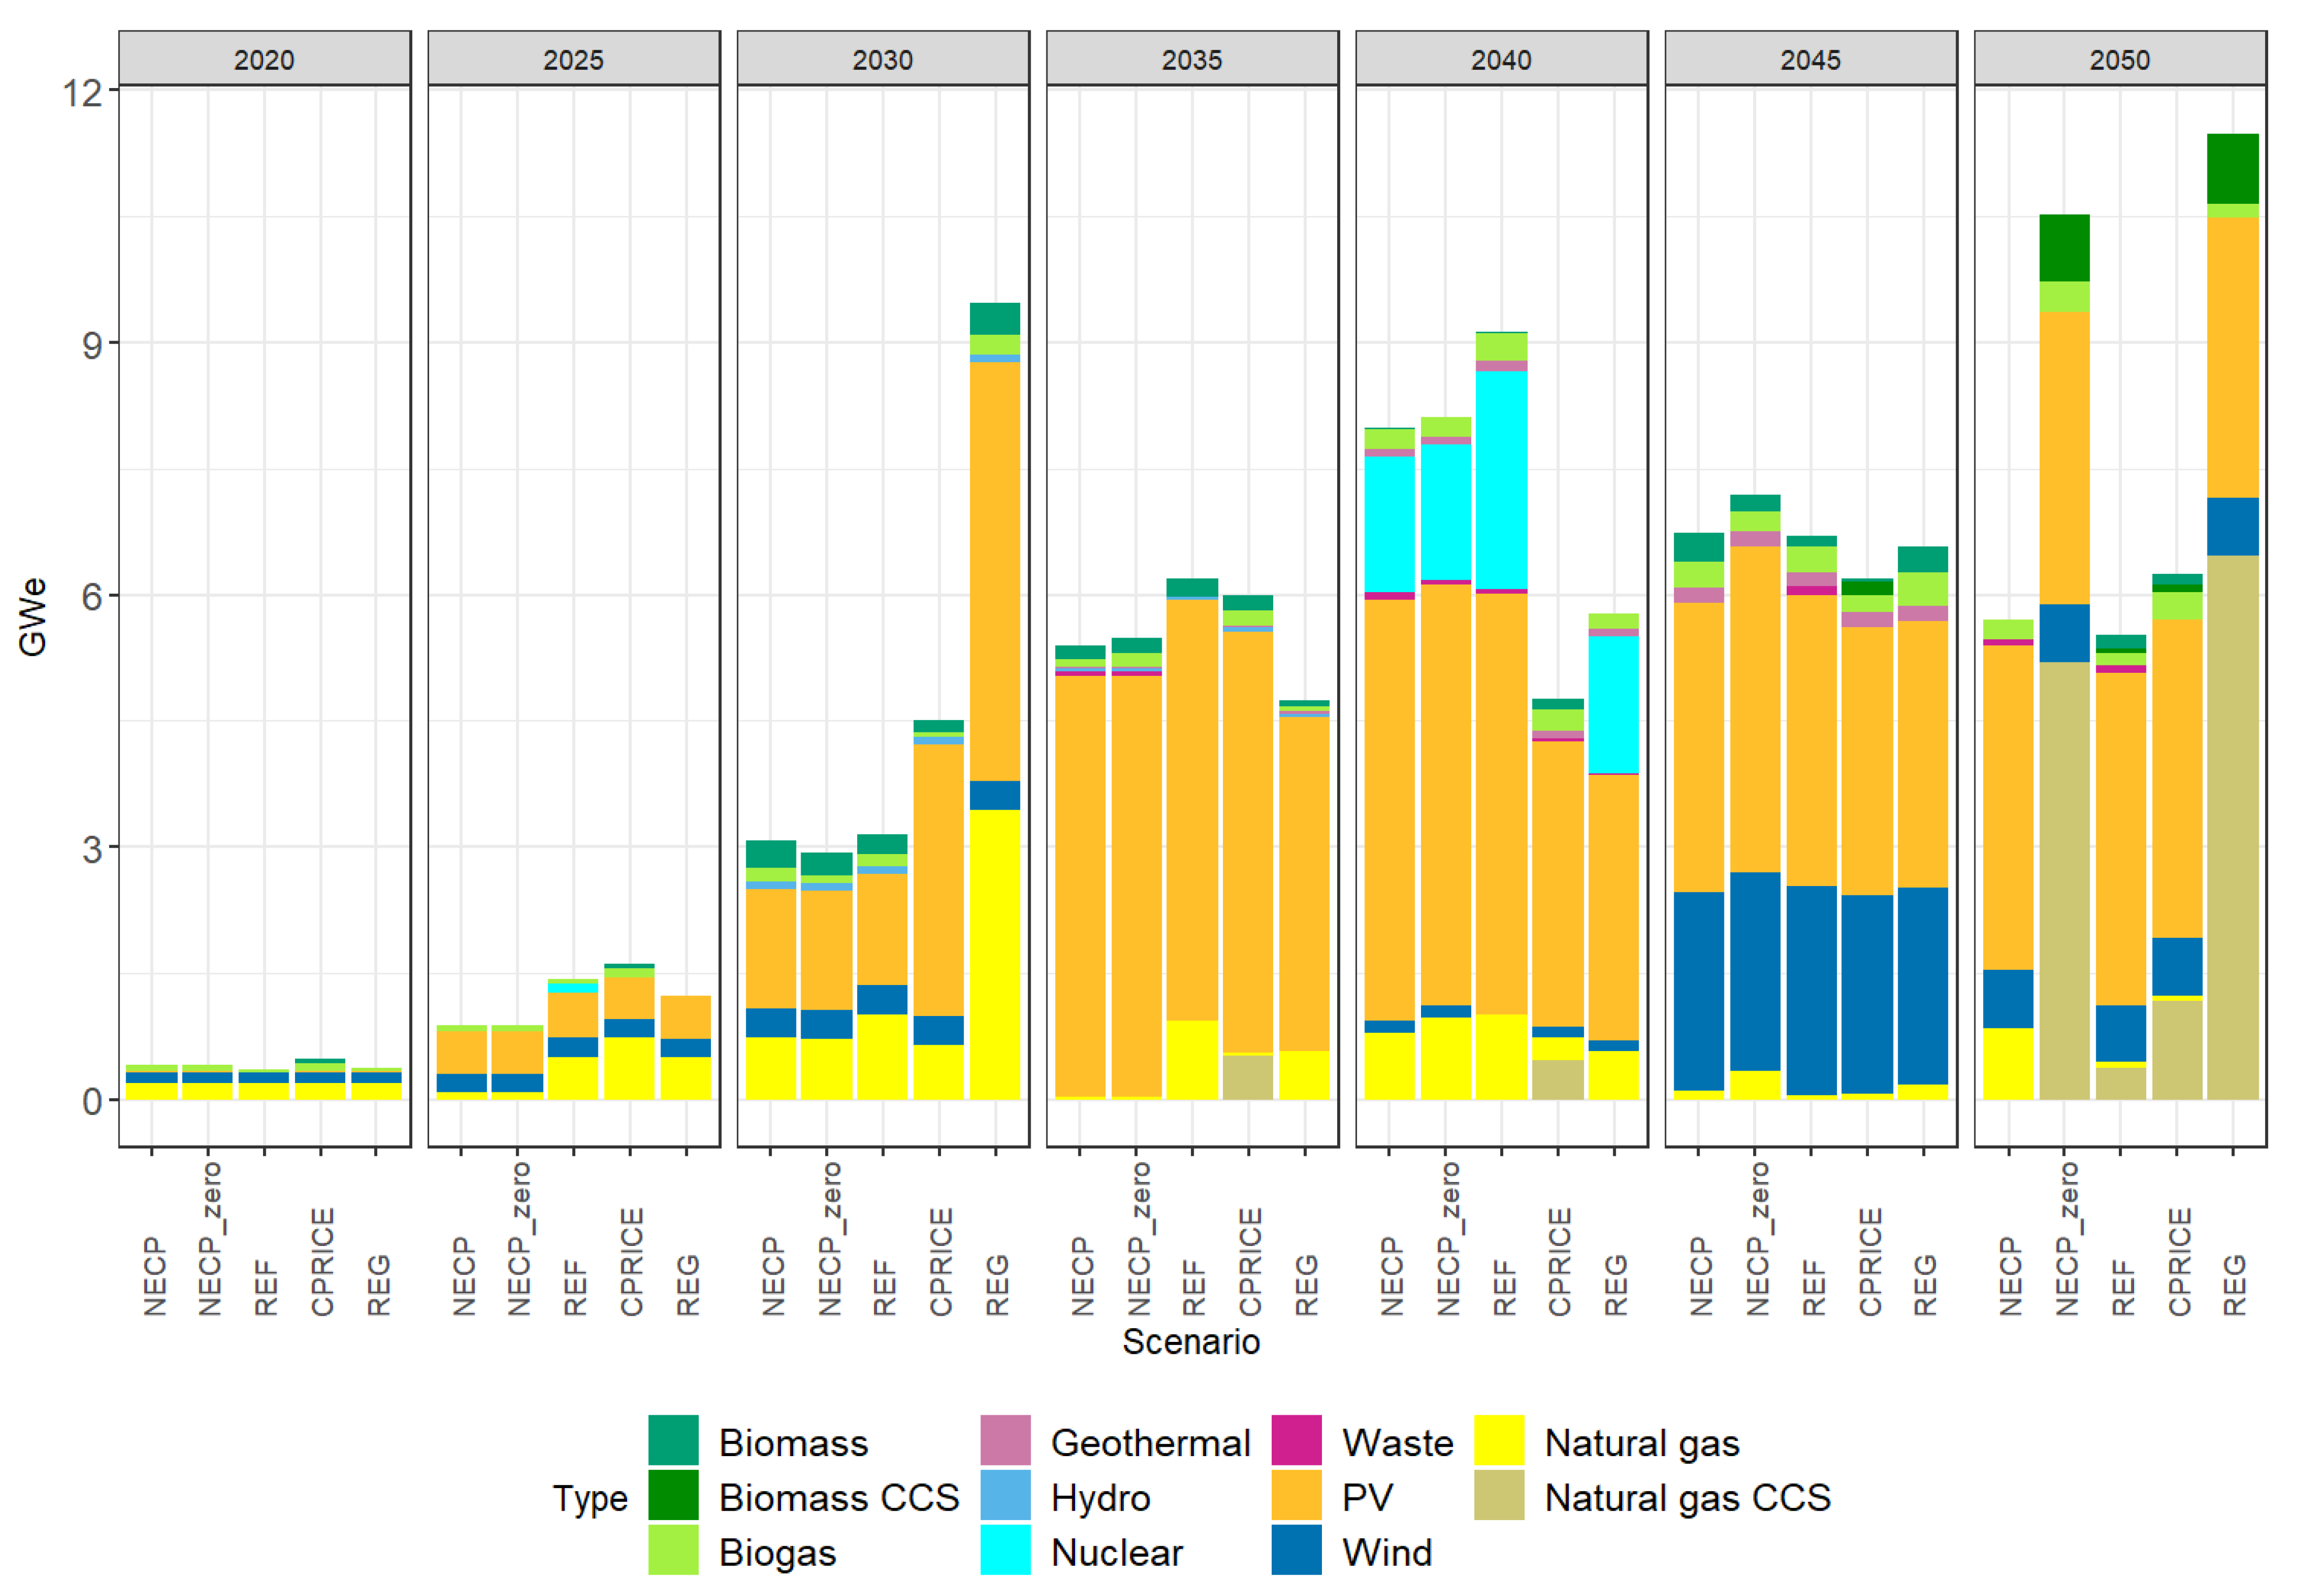Image resolution: width=2307 pixels, height=1596 pixels.
Task: Click the 2050 facet header strip
Action: pos(2119,59)
